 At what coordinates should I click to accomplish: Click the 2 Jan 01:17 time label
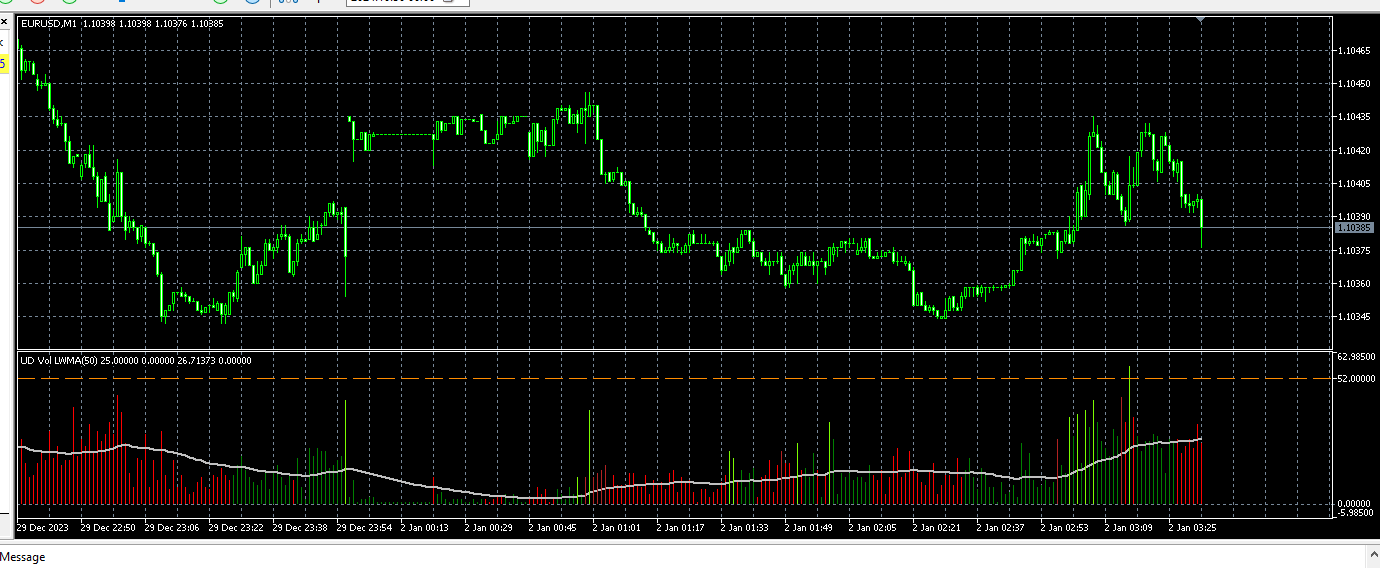click(x=681, y=527)
